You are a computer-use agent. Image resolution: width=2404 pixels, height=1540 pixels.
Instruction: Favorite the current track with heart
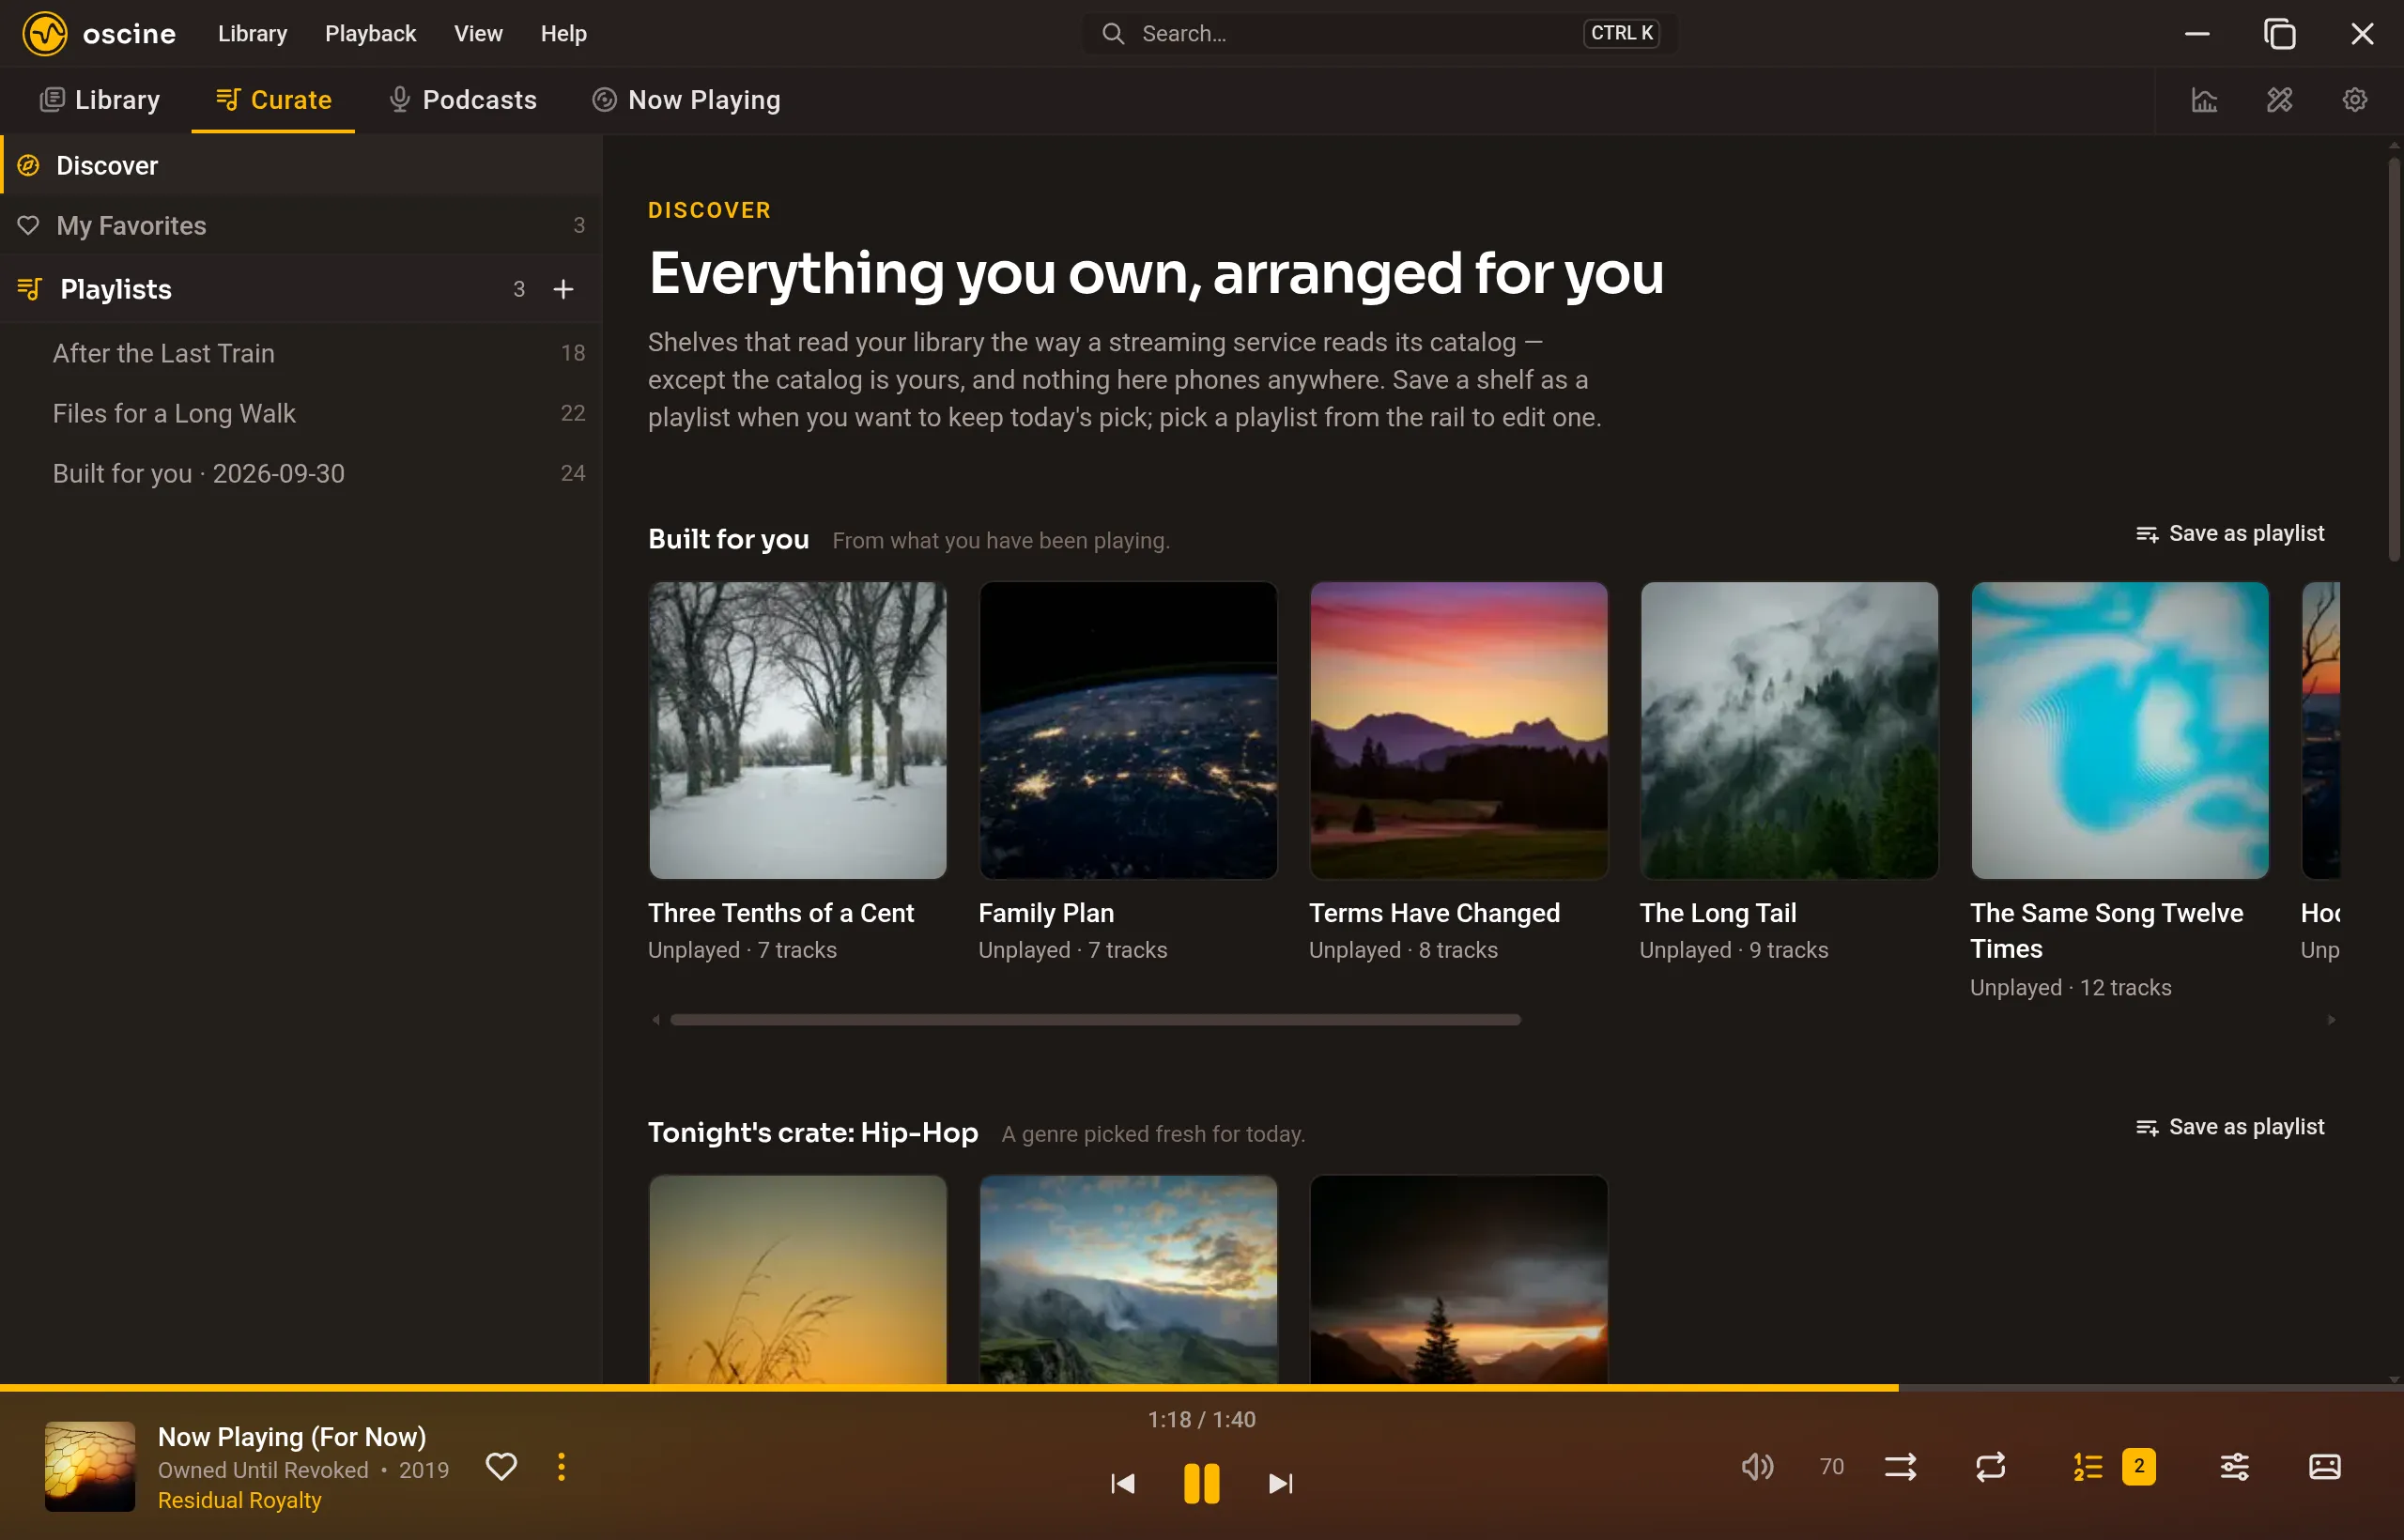click(x=501, y=1467)
